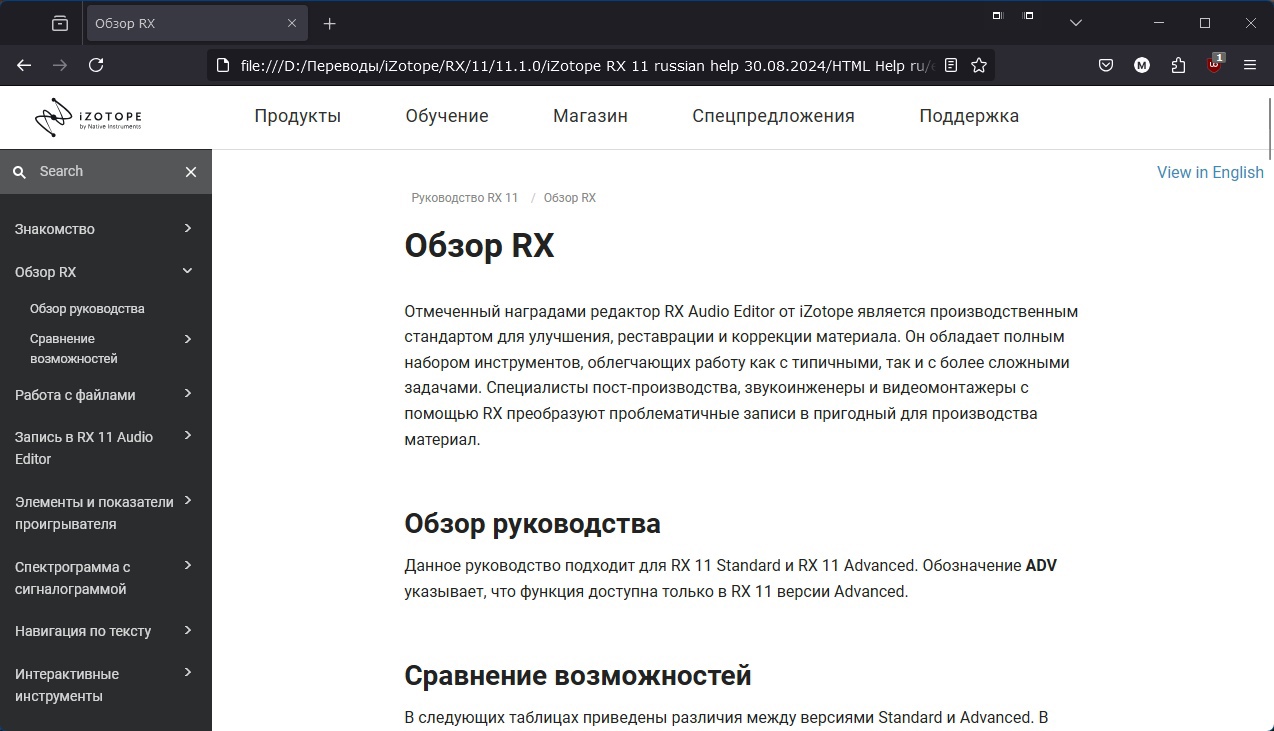This screenshot has width=1274, height=731.
Task: Open the Firefox View icon beside the tab
Action: click(x=60, y=23)
